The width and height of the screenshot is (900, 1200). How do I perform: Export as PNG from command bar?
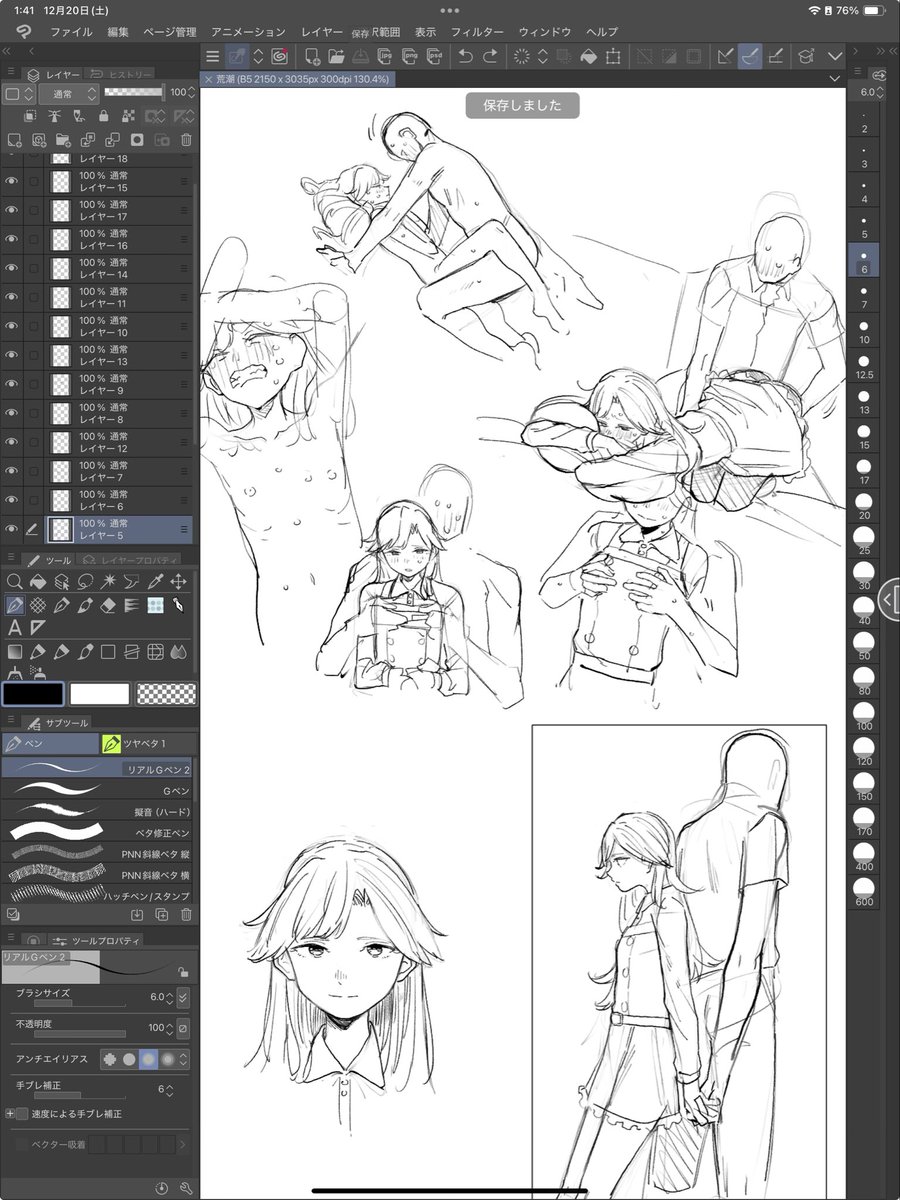pyautogui.click(x=410, y=57)
